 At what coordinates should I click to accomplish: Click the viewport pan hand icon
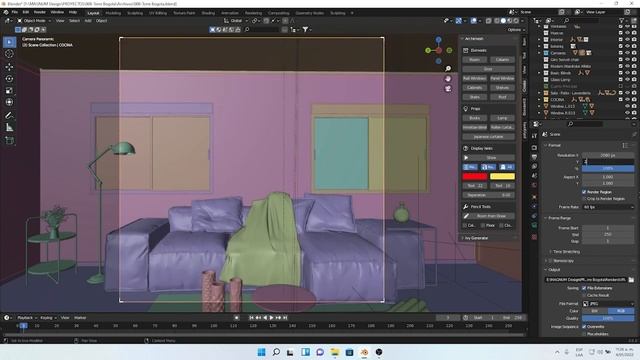pos(448,78)
